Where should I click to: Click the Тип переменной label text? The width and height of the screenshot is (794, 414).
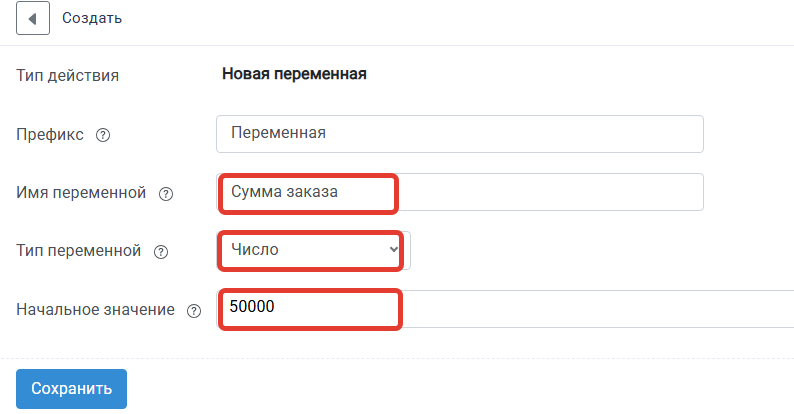tap(78, 251)
